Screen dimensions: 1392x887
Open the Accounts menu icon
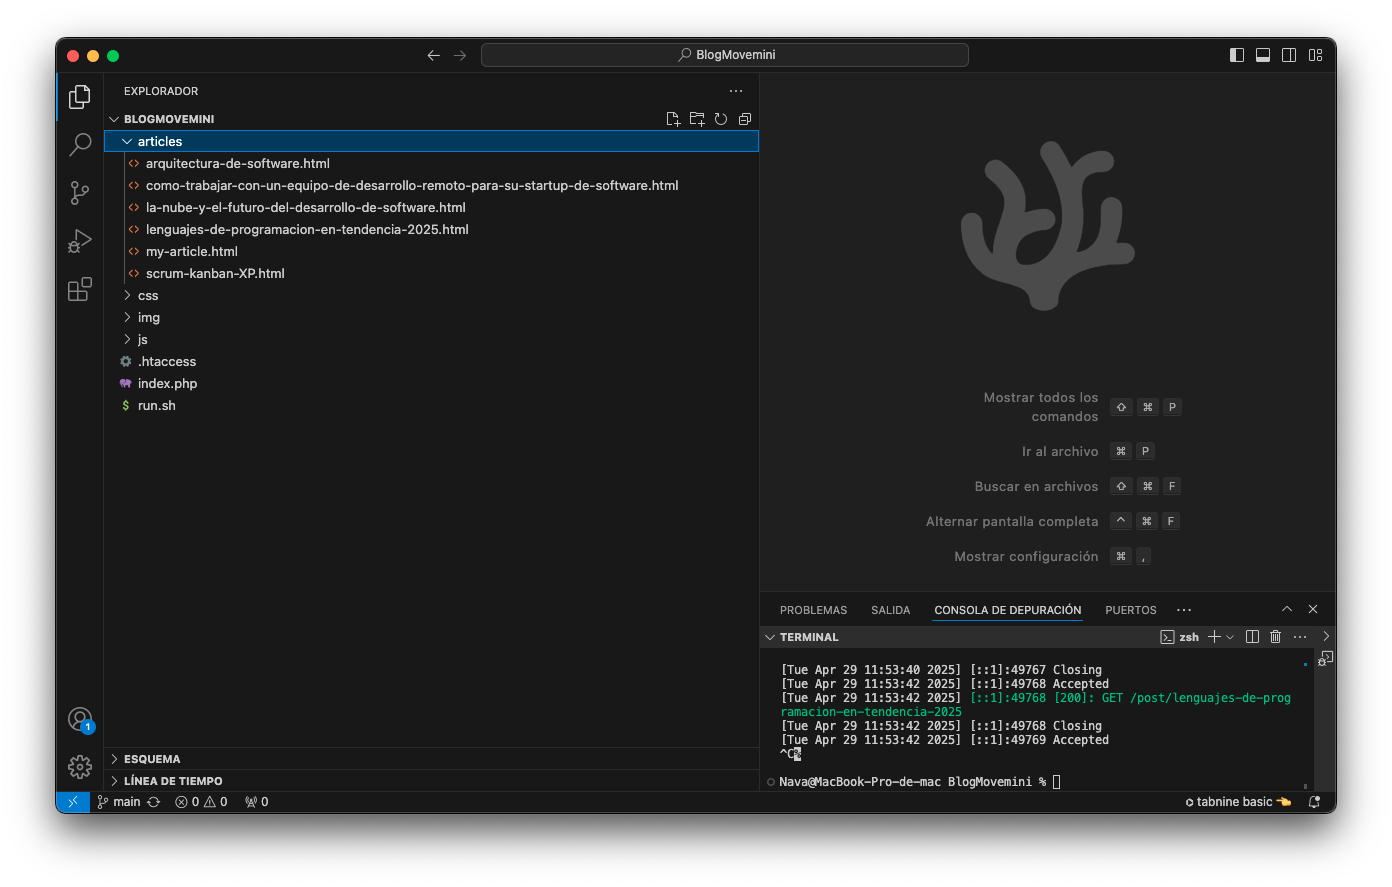click(x=80, y=719)
